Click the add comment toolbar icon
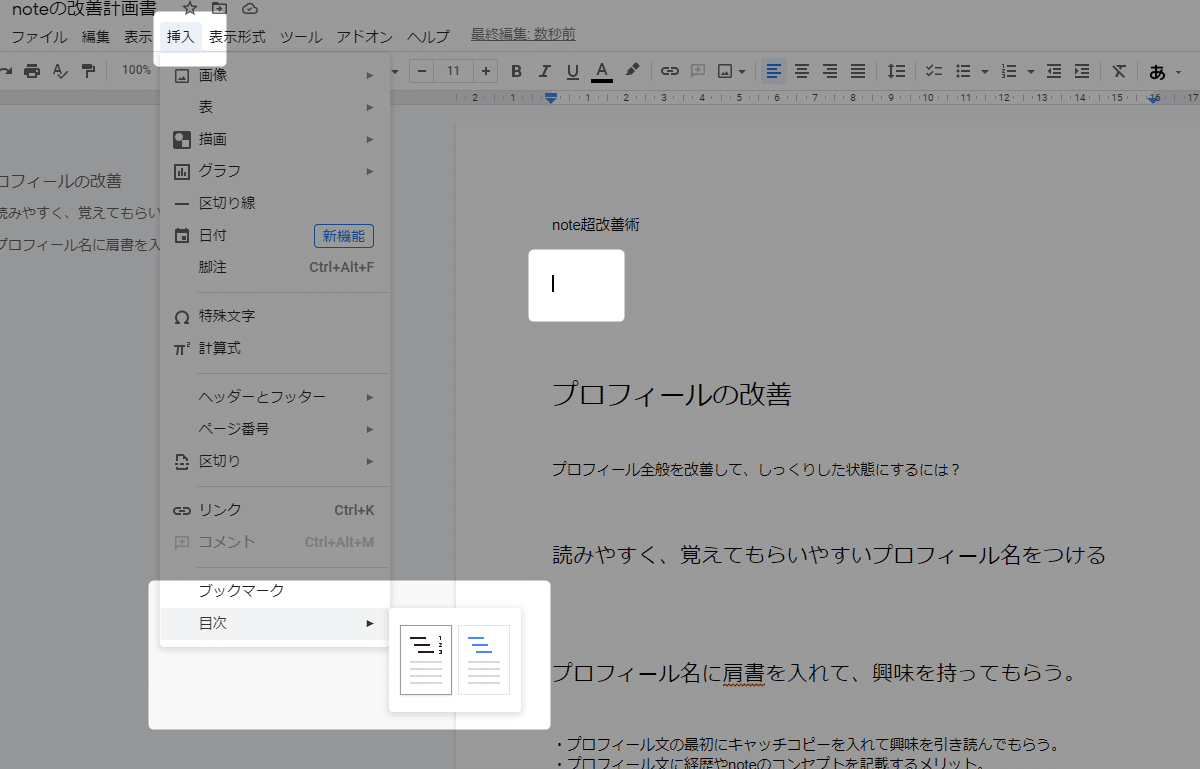The image size is (1200, 769). click(x=698, y=71)
